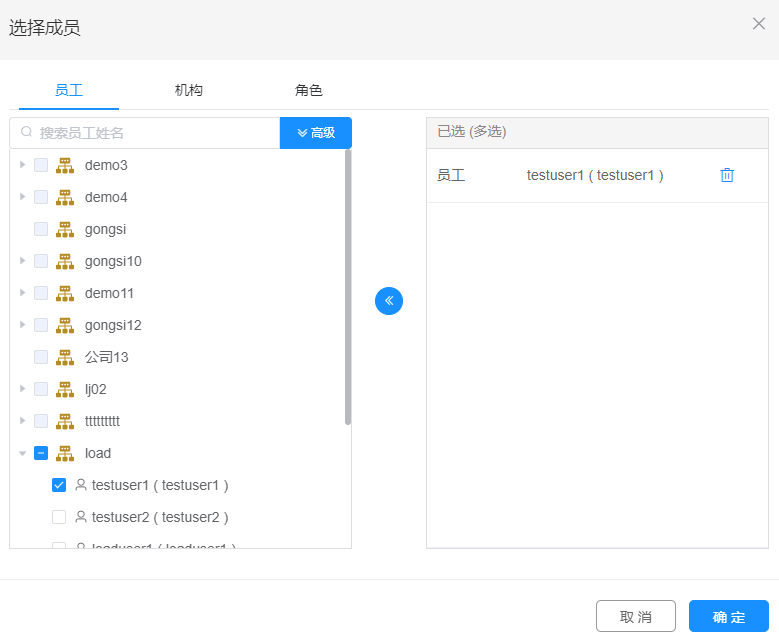Click the organization icon next to demo3

tap(65, 165)
